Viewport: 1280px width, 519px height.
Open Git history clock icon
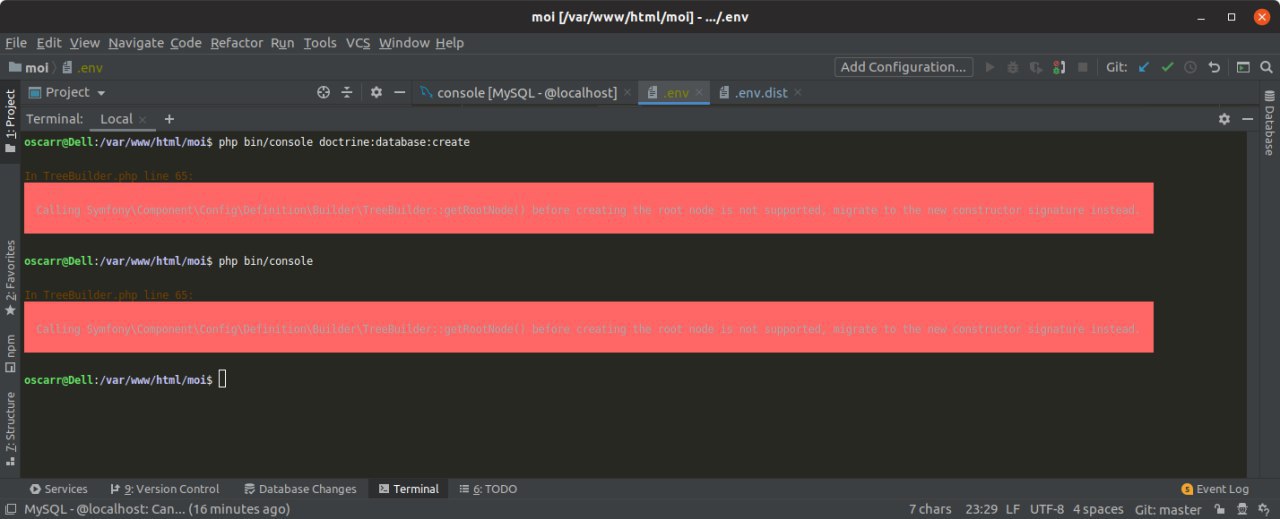[x=1190, y=67]
